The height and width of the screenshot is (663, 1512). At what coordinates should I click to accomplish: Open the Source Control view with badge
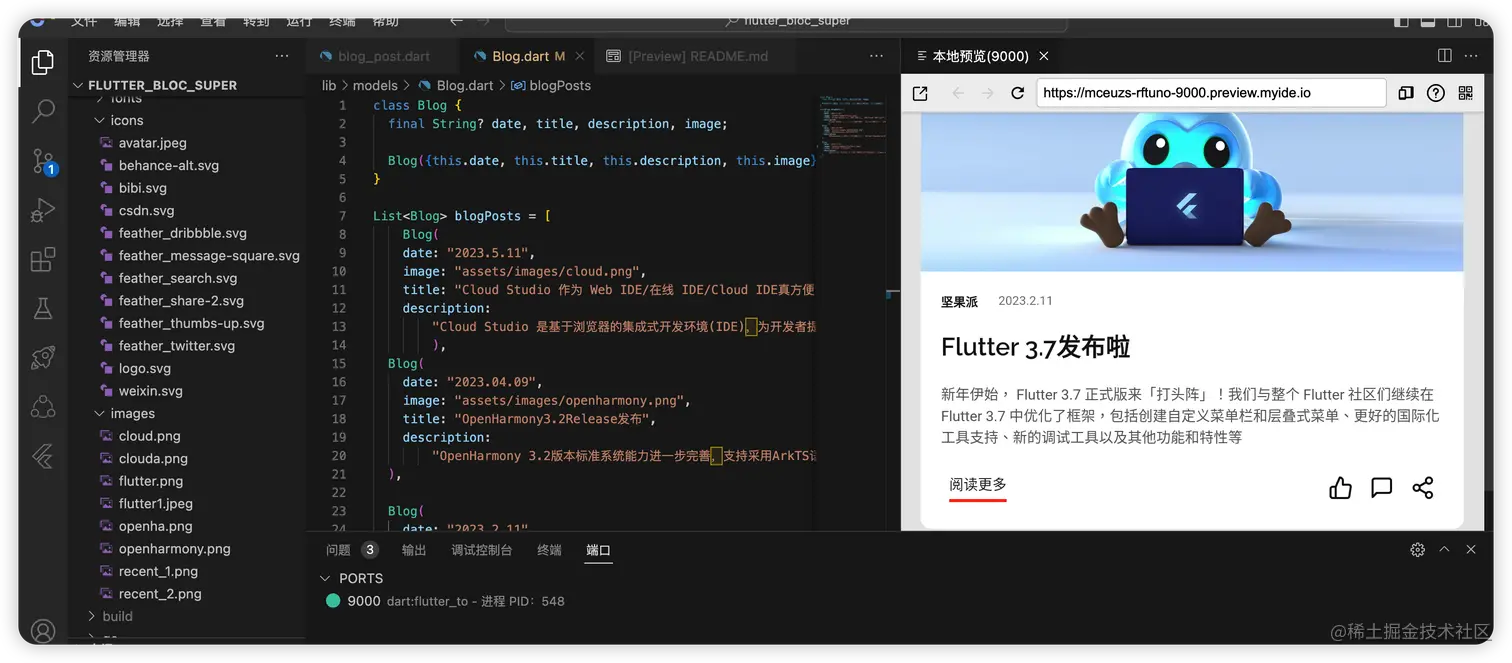(x=42, y=161)
